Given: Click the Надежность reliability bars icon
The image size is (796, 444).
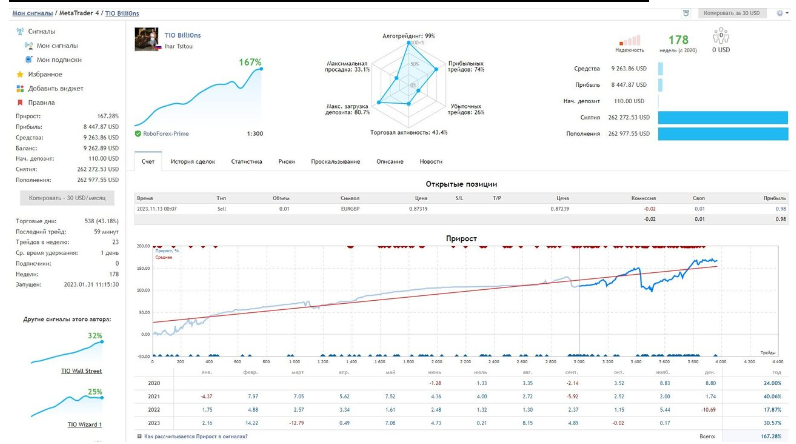Looking at the screenshot, I should (x=629, y=41).
